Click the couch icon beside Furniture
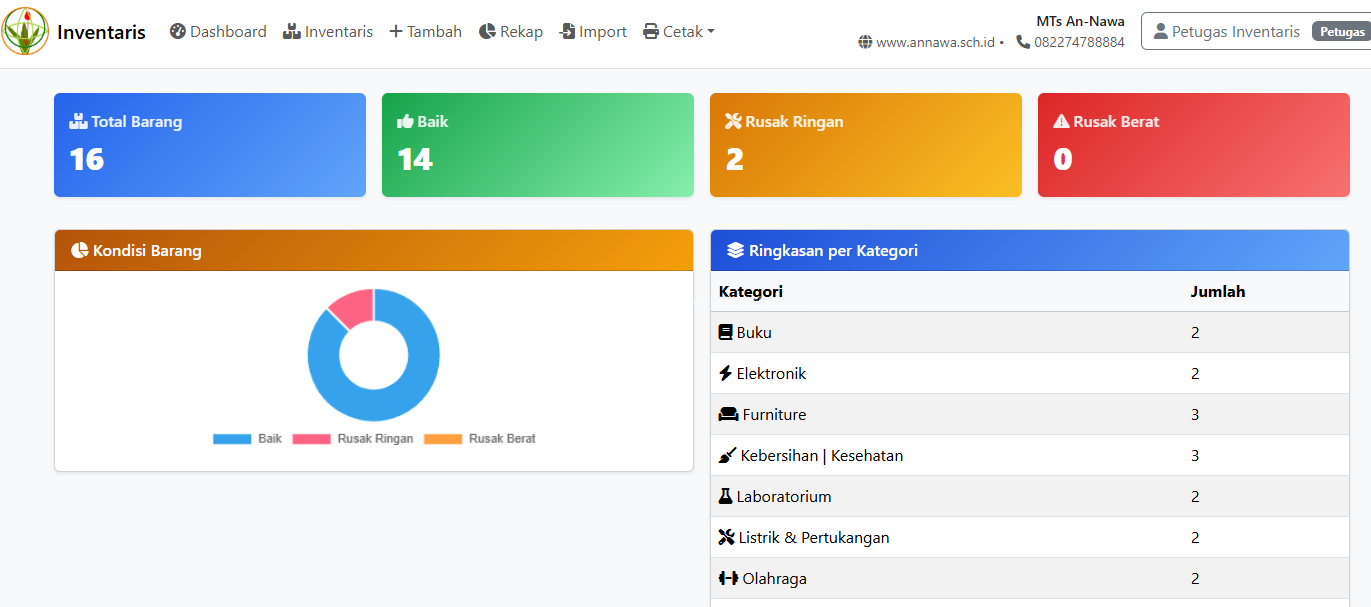Screen dimensions: 1371x607 coord(728,414)
